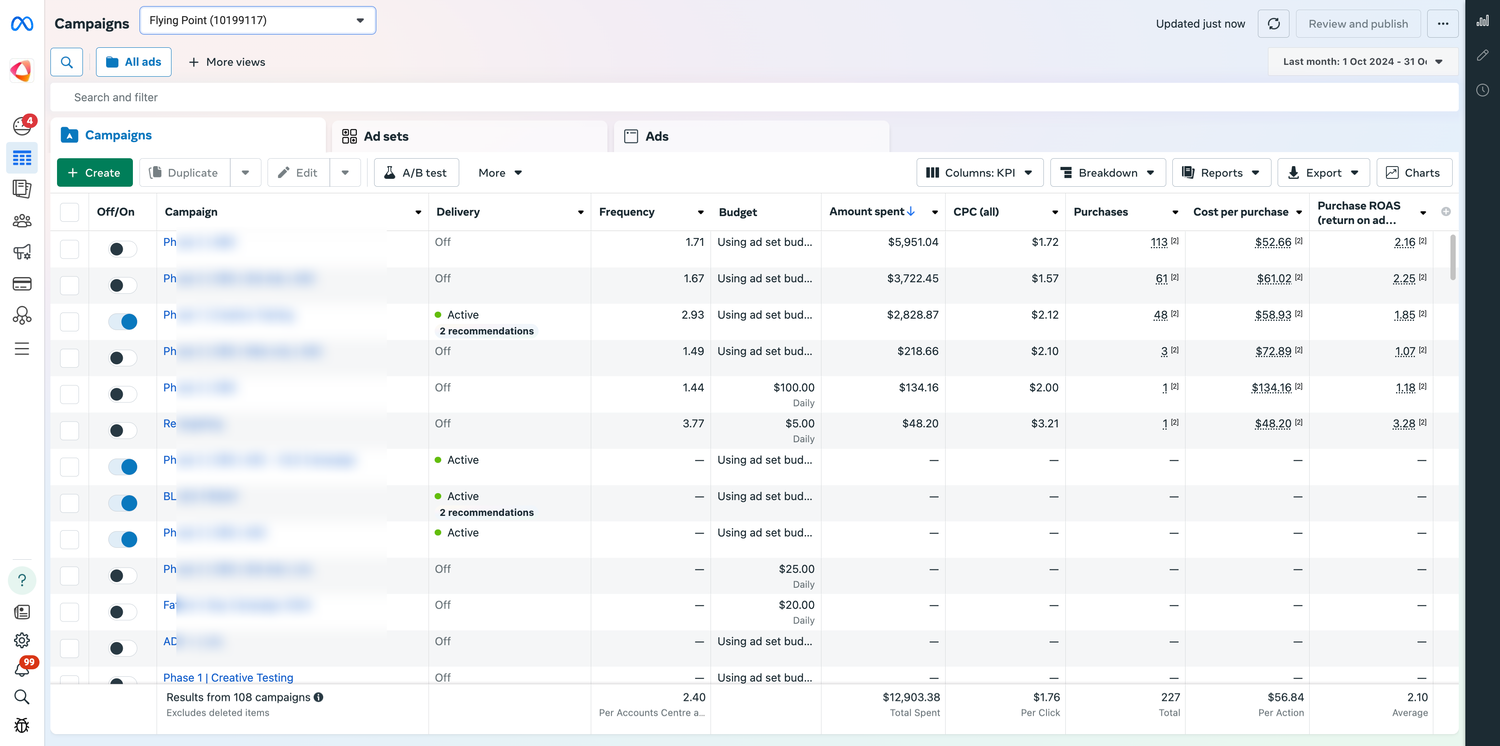Viewport: 1500px width, 746px height.
Task: Click the 3.28 purchase ROAS value
Action: 1405,424
